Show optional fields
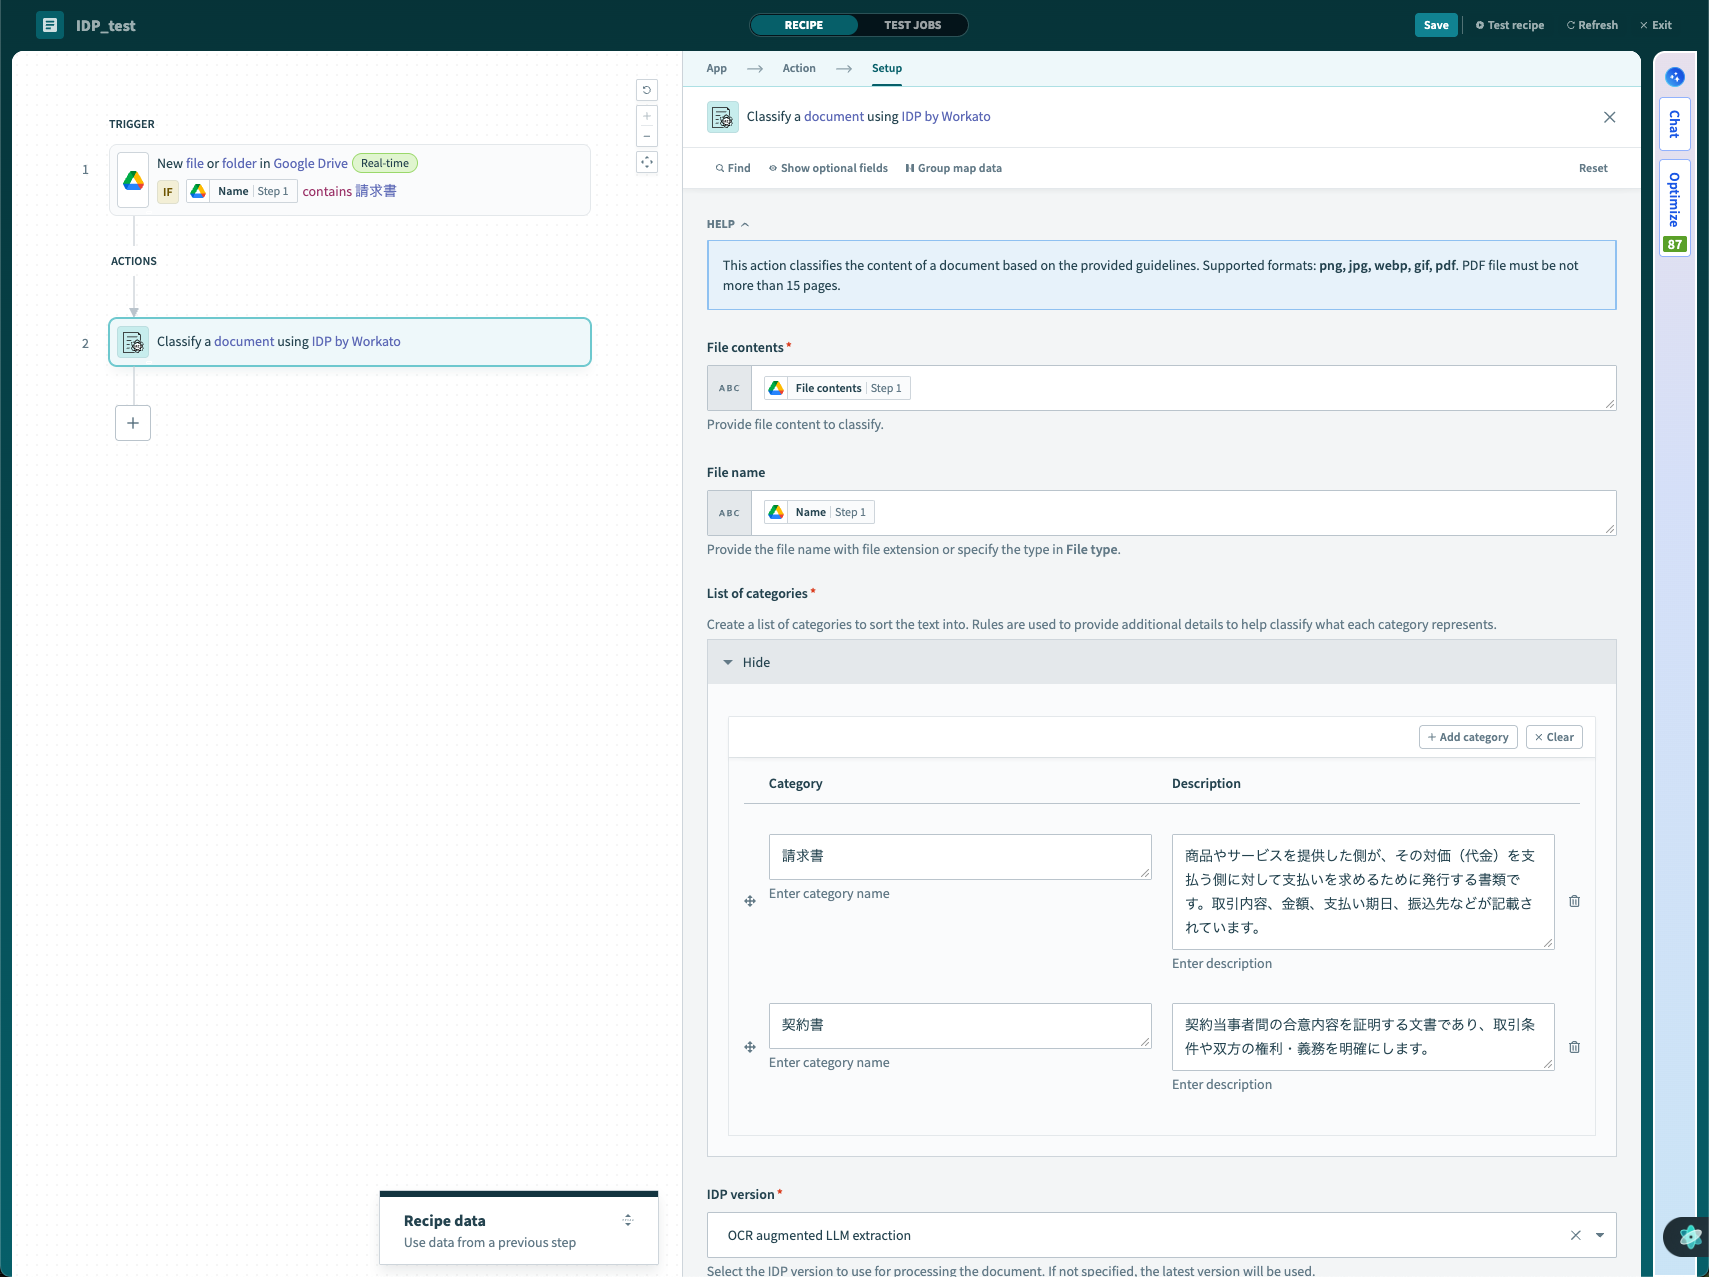The width and height of the screenshot is (1709, 1277). point(828,168)
